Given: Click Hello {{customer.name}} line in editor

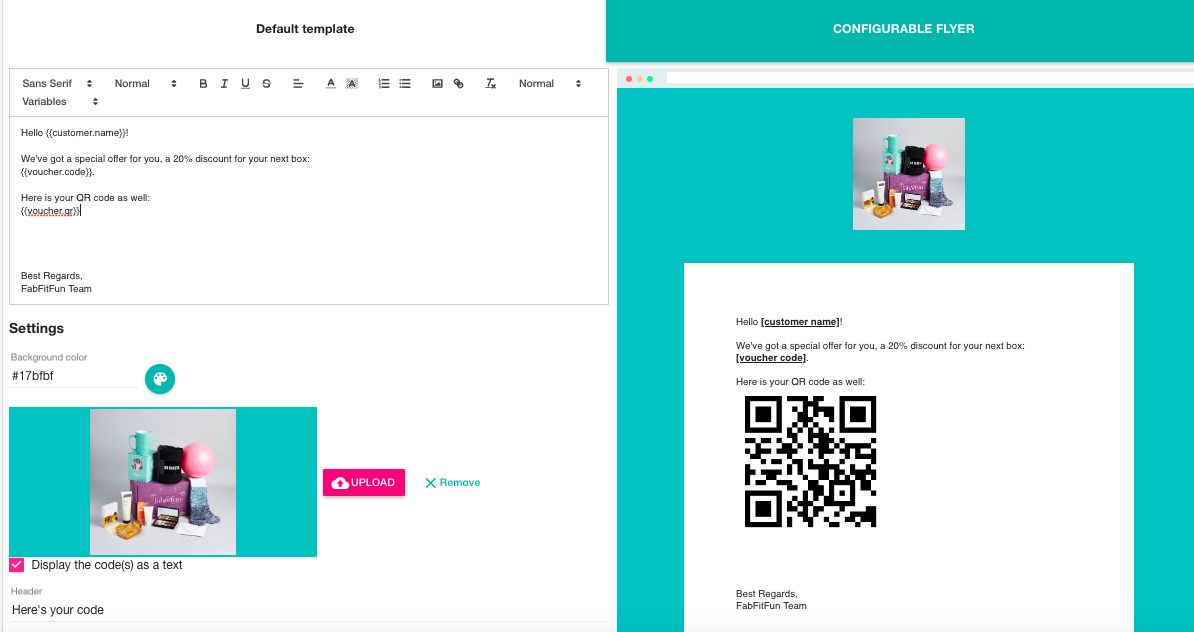Looking at the screenshot, I should (75, 132).
